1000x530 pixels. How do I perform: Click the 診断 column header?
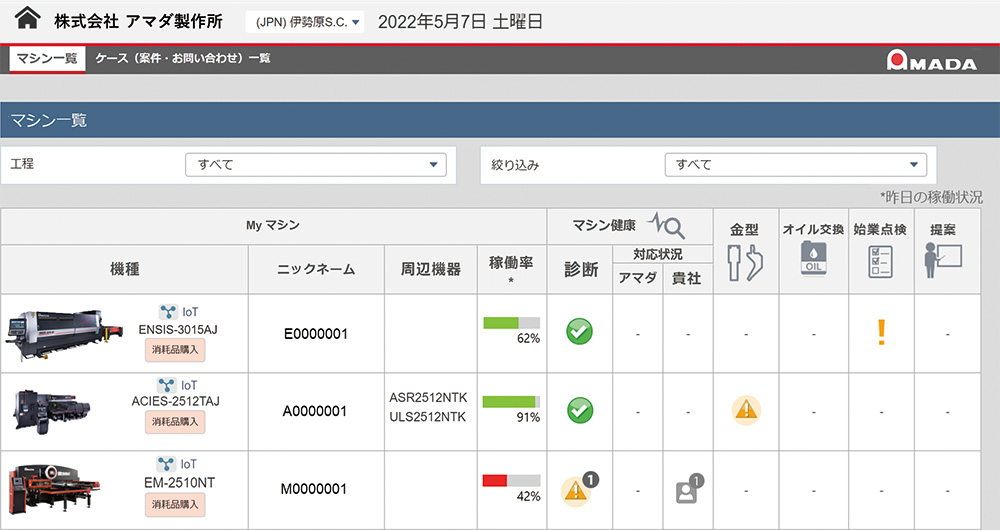(x=581, y=269)
